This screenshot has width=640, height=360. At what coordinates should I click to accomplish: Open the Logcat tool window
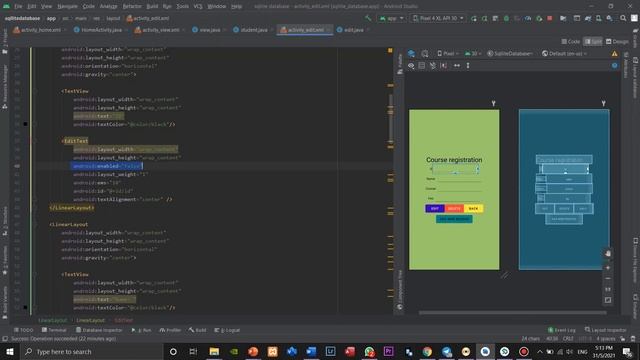click(x=227, y=330)
